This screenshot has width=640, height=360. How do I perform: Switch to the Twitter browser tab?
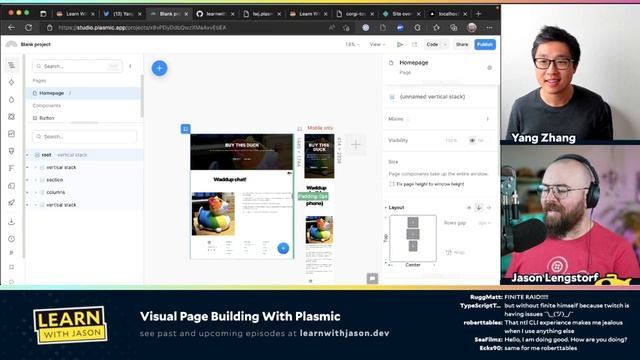click(122, 14)
